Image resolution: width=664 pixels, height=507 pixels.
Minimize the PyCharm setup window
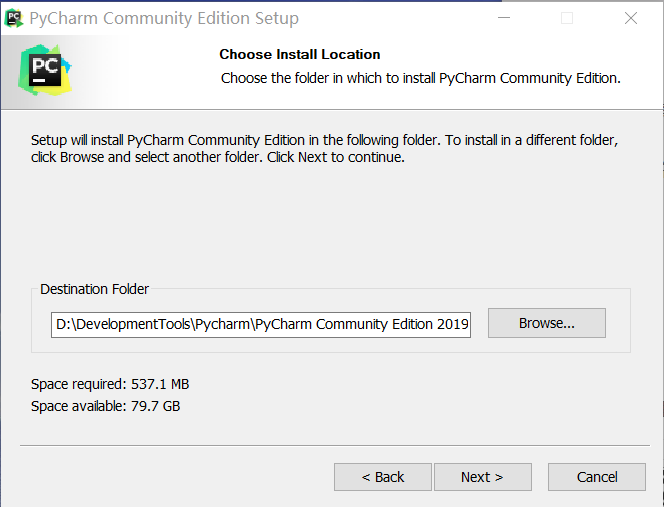pyautogui.click(x=504, y=18)
